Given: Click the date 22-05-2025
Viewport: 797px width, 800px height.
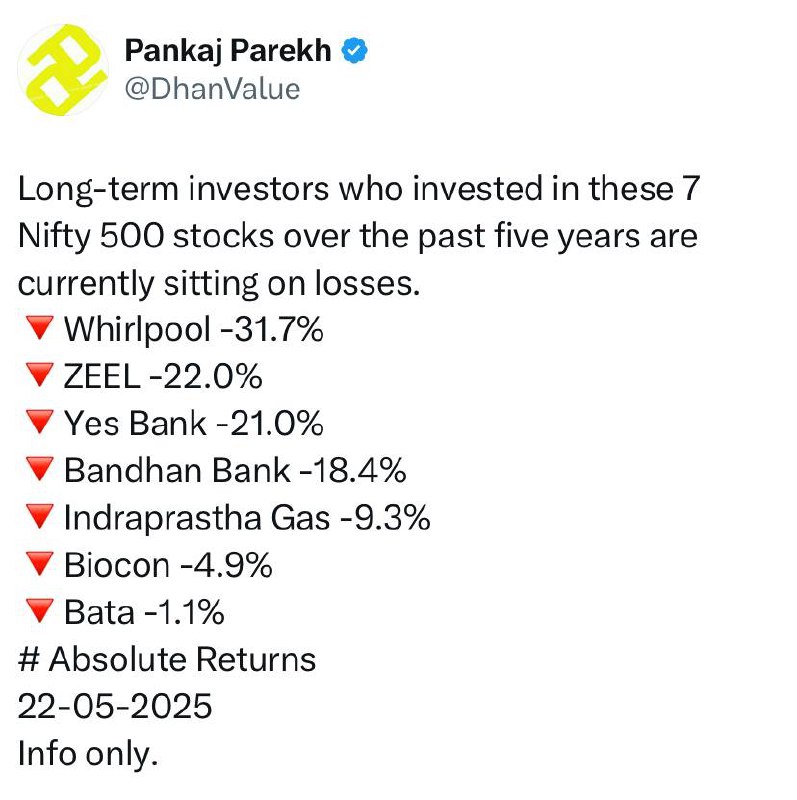Looking at the screenshot, I should click(115, 707).
